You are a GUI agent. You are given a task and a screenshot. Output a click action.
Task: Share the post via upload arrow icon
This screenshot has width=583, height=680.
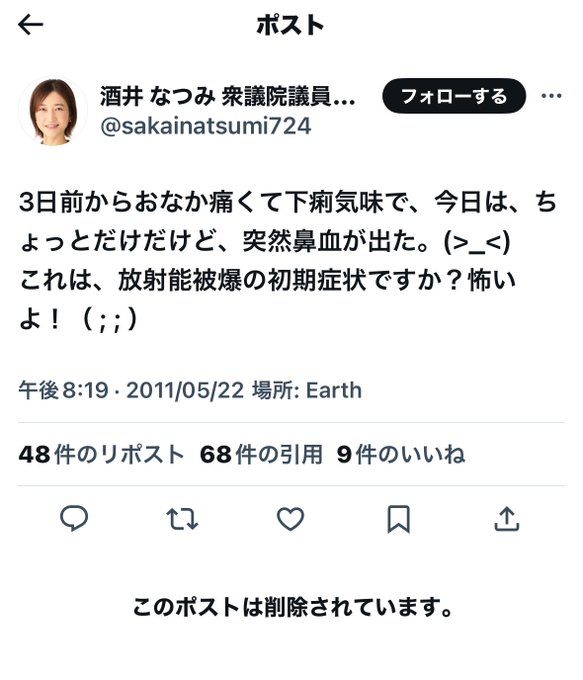click(x=507, y=519)
